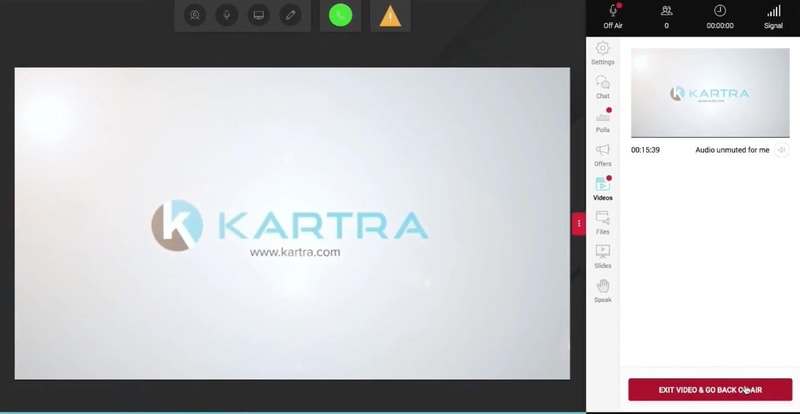Click the www.kartra.com text in the video
Viewport: 800px width, 414px height.
[295, 252]
